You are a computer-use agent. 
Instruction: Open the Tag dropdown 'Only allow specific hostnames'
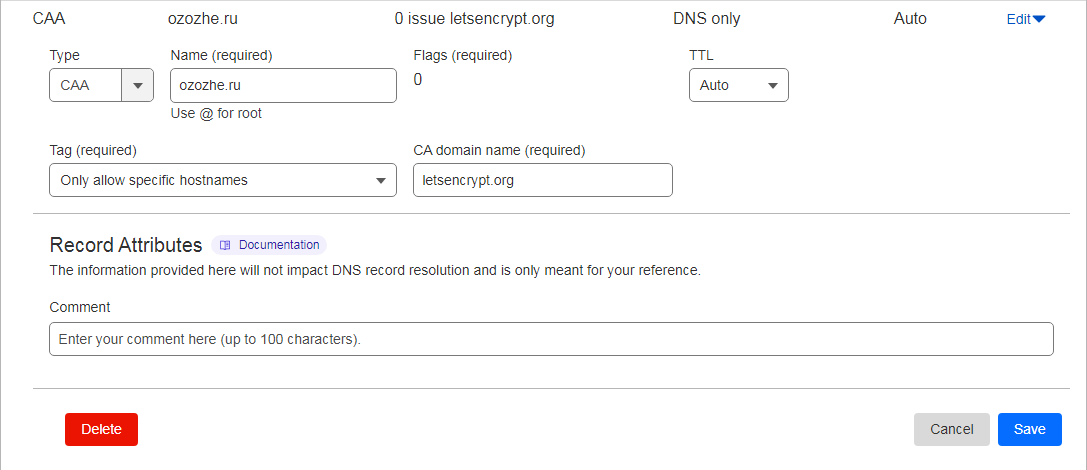pos(222,181)
